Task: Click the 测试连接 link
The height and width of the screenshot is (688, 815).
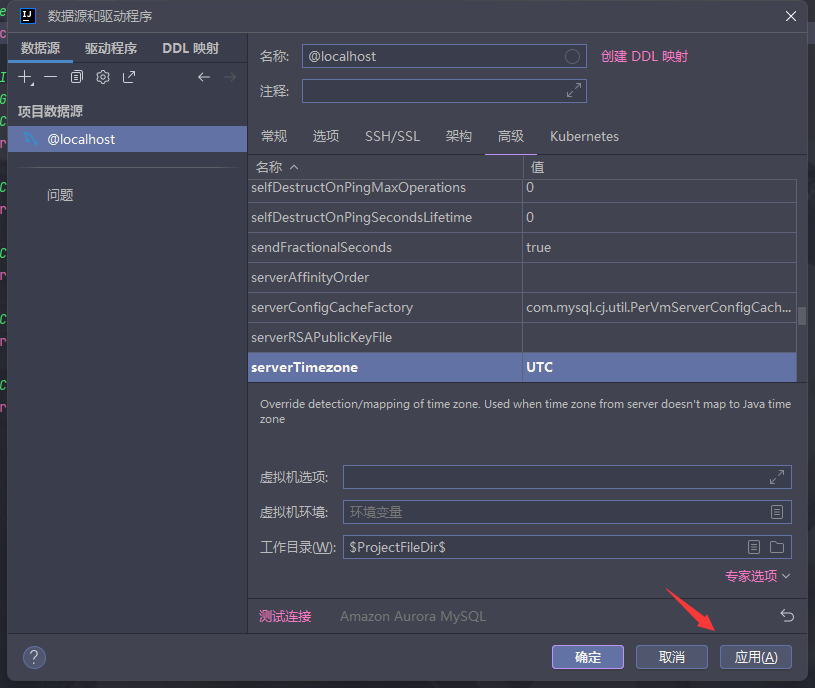Action: 285,616
